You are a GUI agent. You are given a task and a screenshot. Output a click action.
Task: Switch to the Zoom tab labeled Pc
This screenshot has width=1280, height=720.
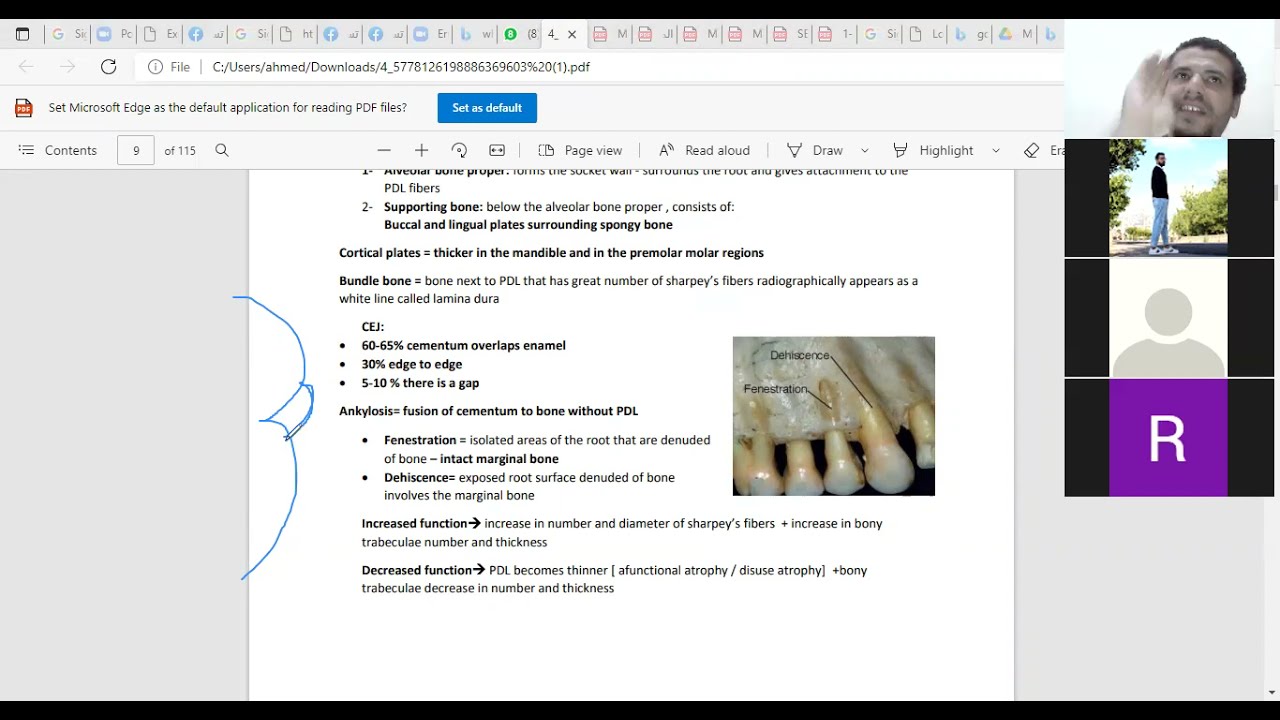115,34
